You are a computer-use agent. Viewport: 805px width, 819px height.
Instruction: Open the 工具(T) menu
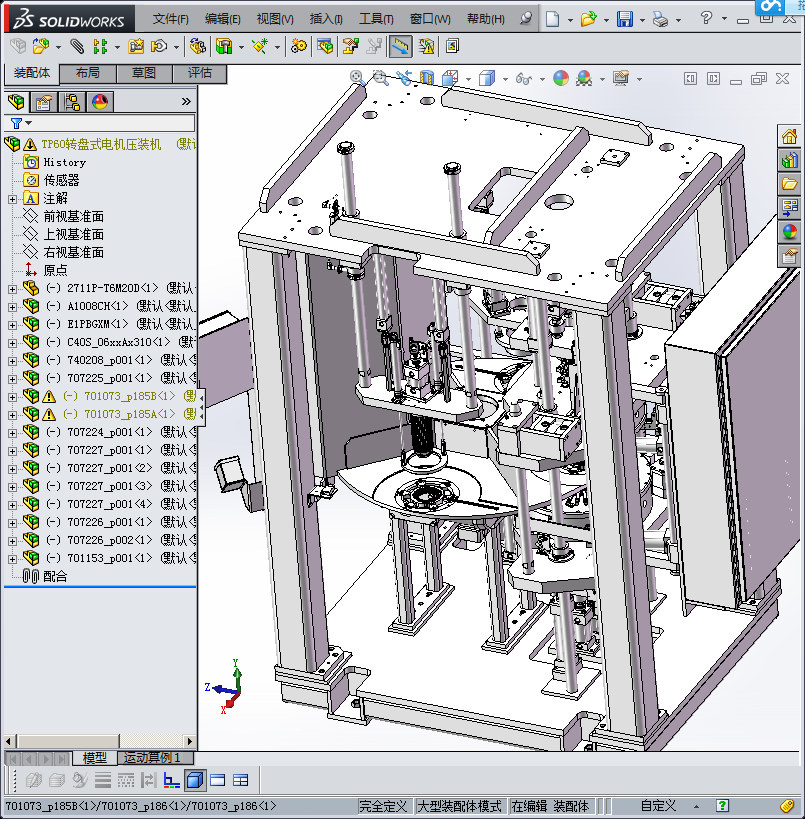tap(376, 19)
